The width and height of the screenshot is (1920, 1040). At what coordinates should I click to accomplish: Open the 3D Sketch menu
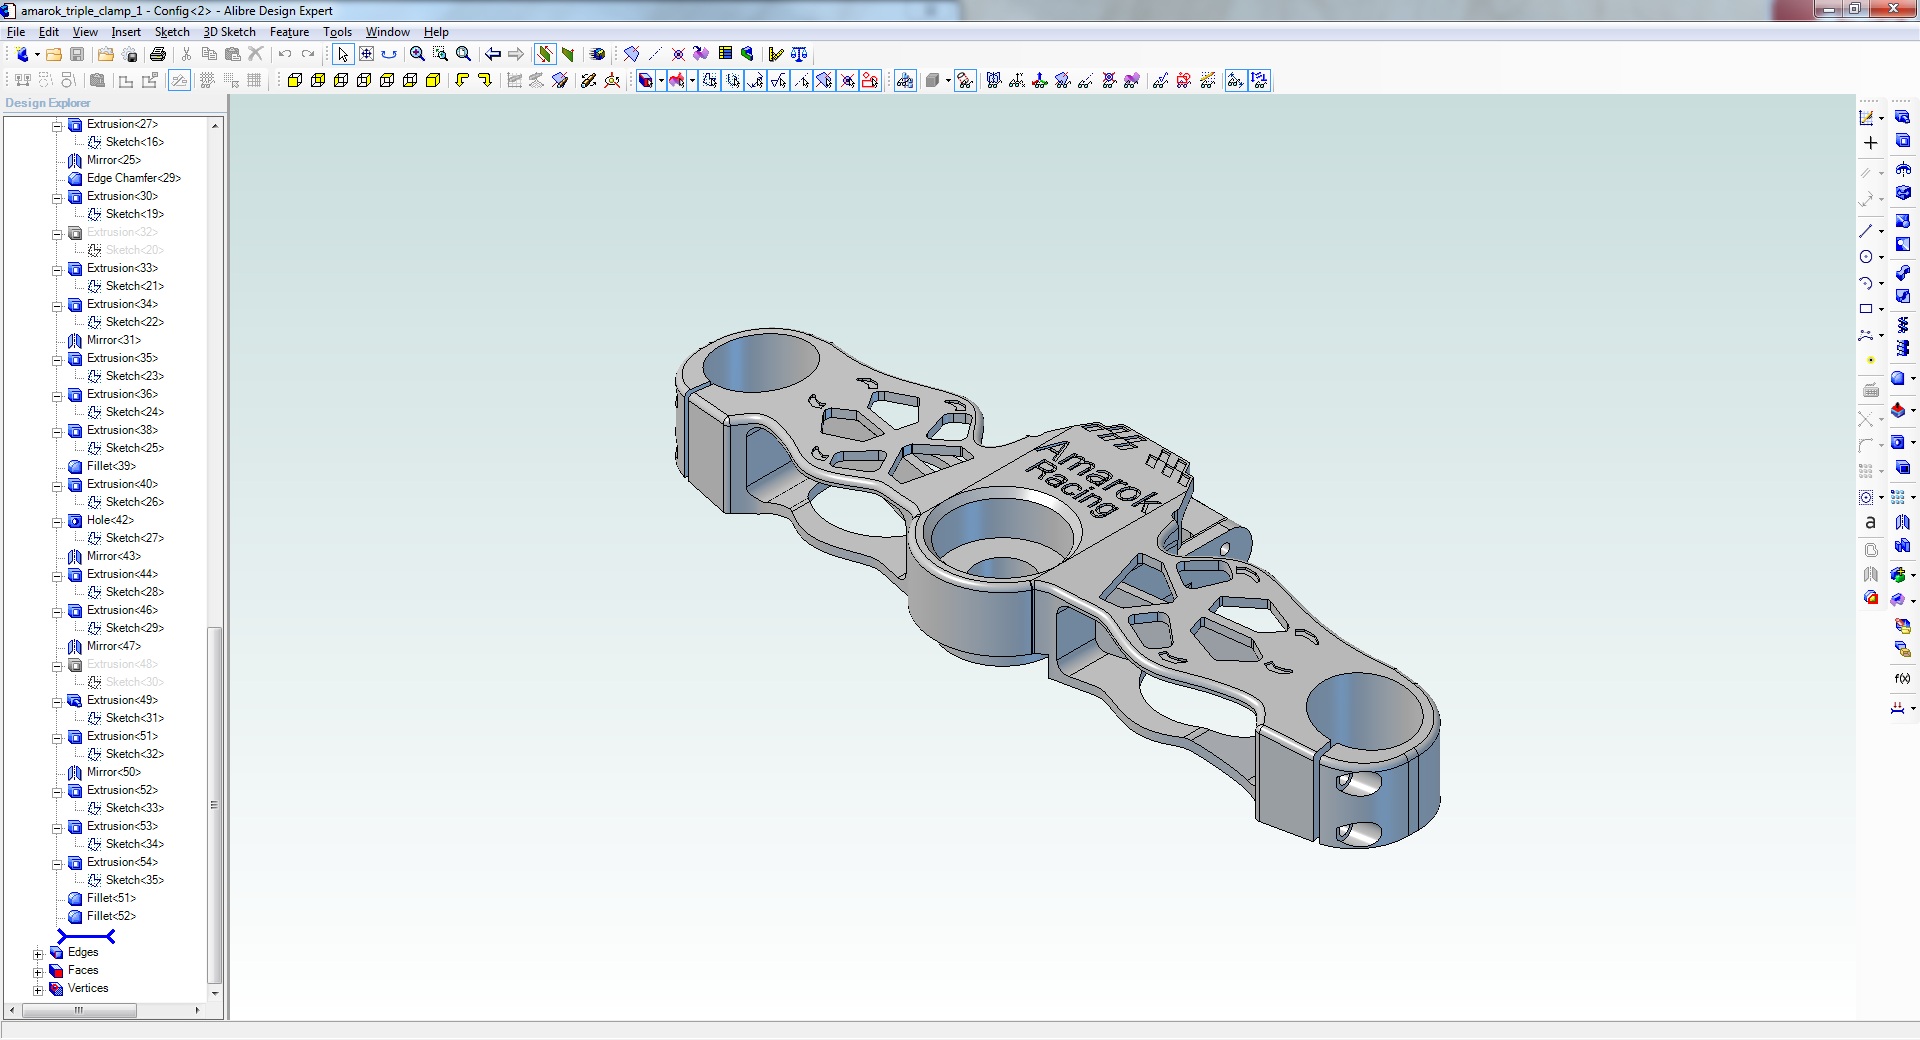pyautogui.click(x=229, y=32)
